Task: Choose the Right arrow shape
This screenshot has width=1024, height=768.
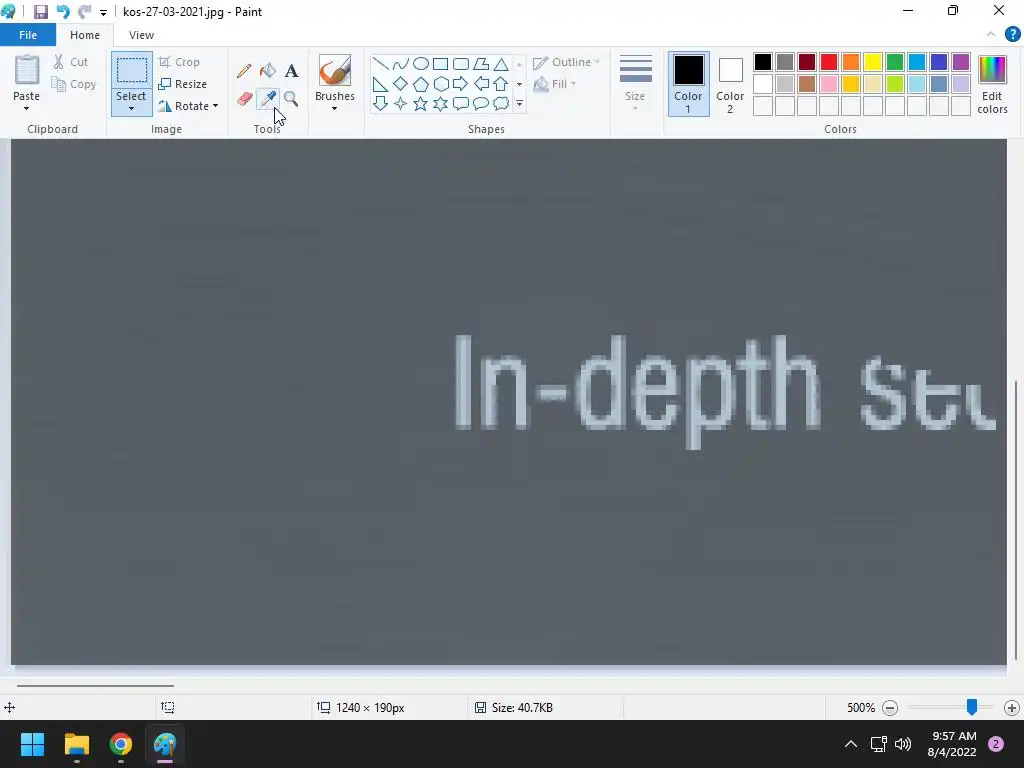Action: [461, 84]
